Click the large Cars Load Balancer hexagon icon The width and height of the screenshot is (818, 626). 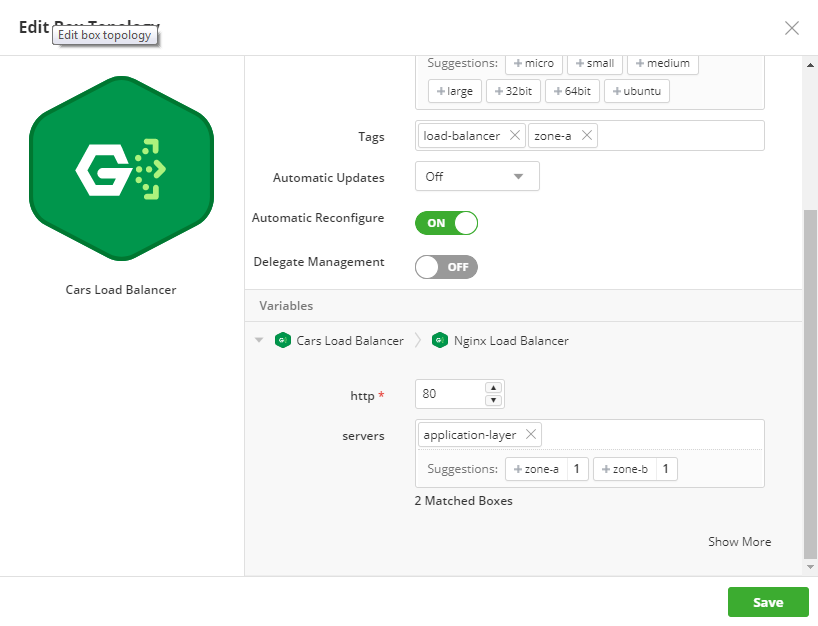coord(122,168)
